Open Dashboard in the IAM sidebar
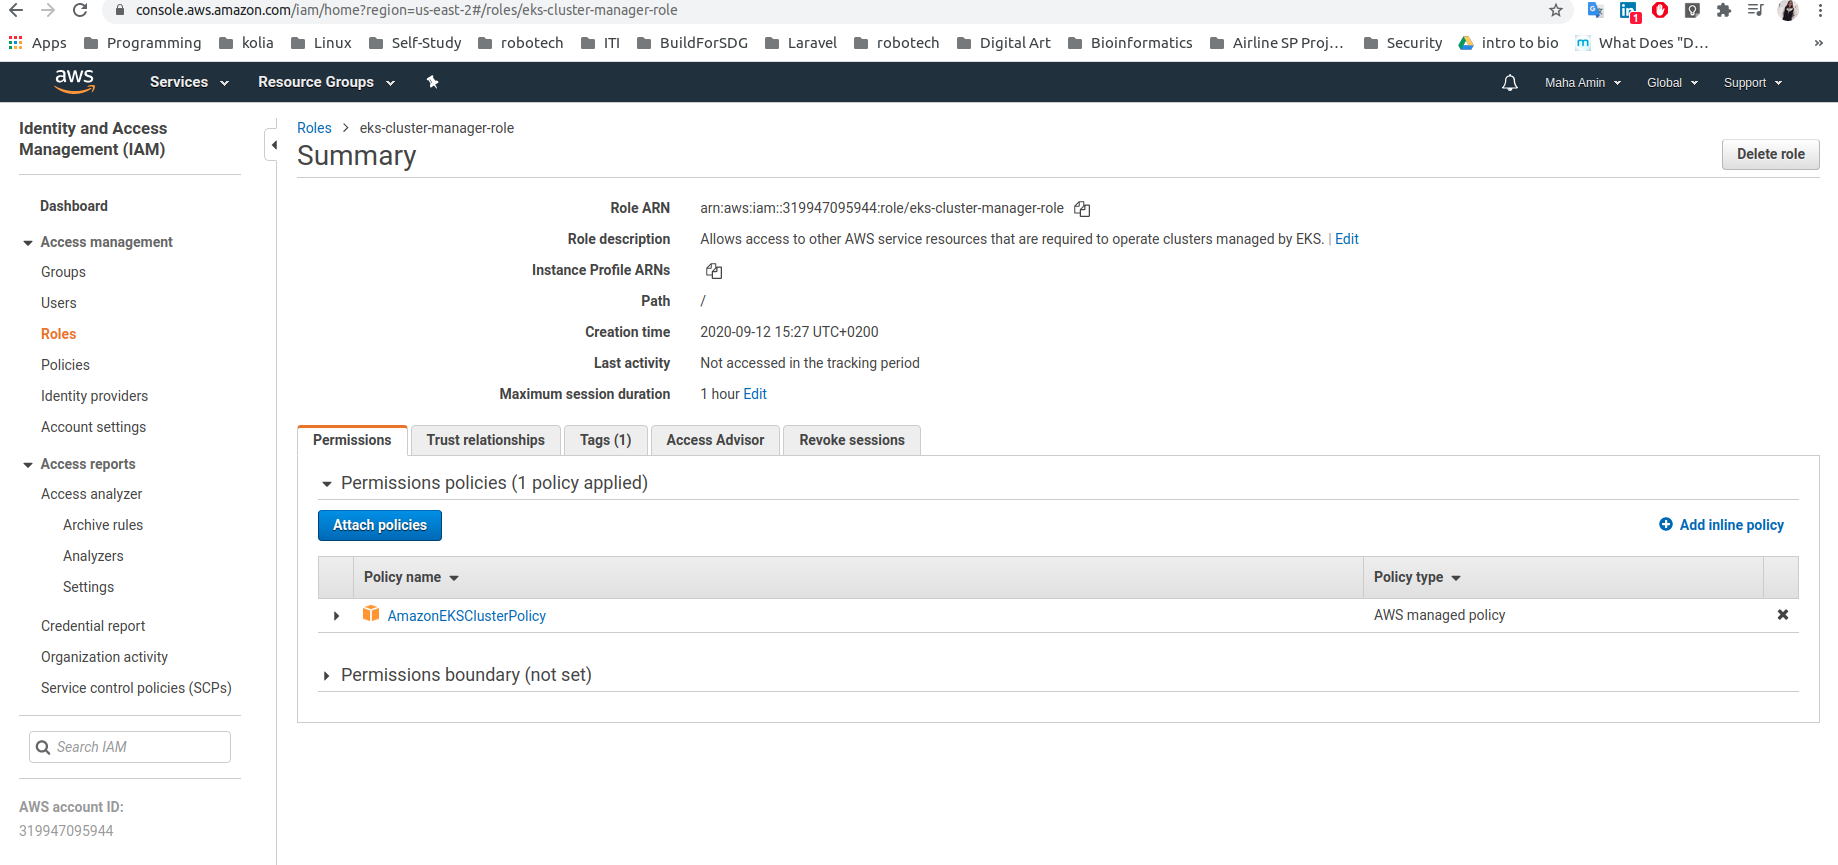This screenshot has height=865, width=1838. (x=74, y=206)
